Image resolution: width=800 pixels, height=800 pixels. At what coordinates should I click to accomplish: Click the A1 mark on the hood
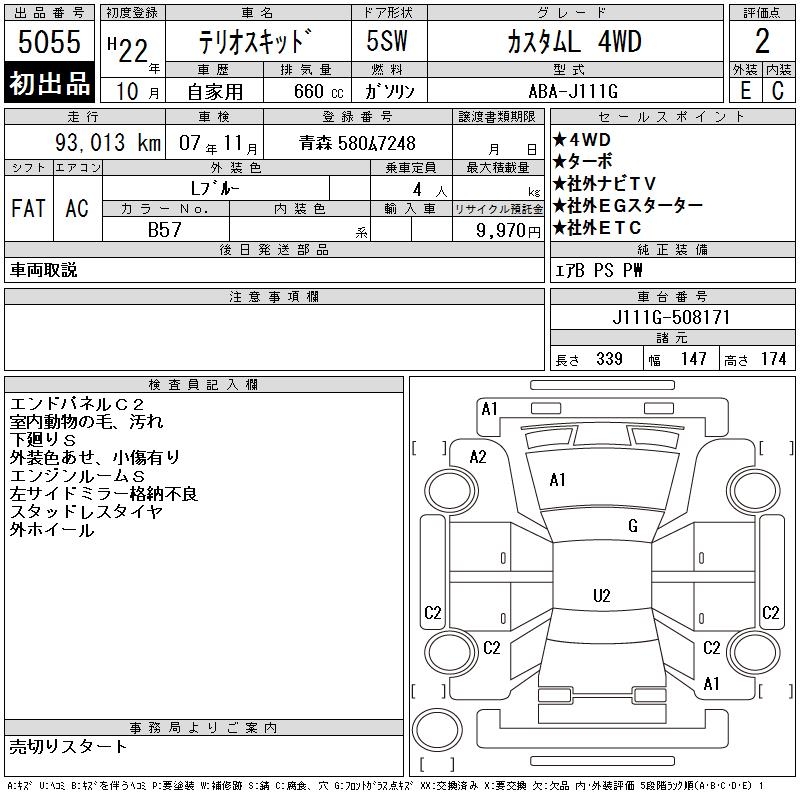coord(557,480)
